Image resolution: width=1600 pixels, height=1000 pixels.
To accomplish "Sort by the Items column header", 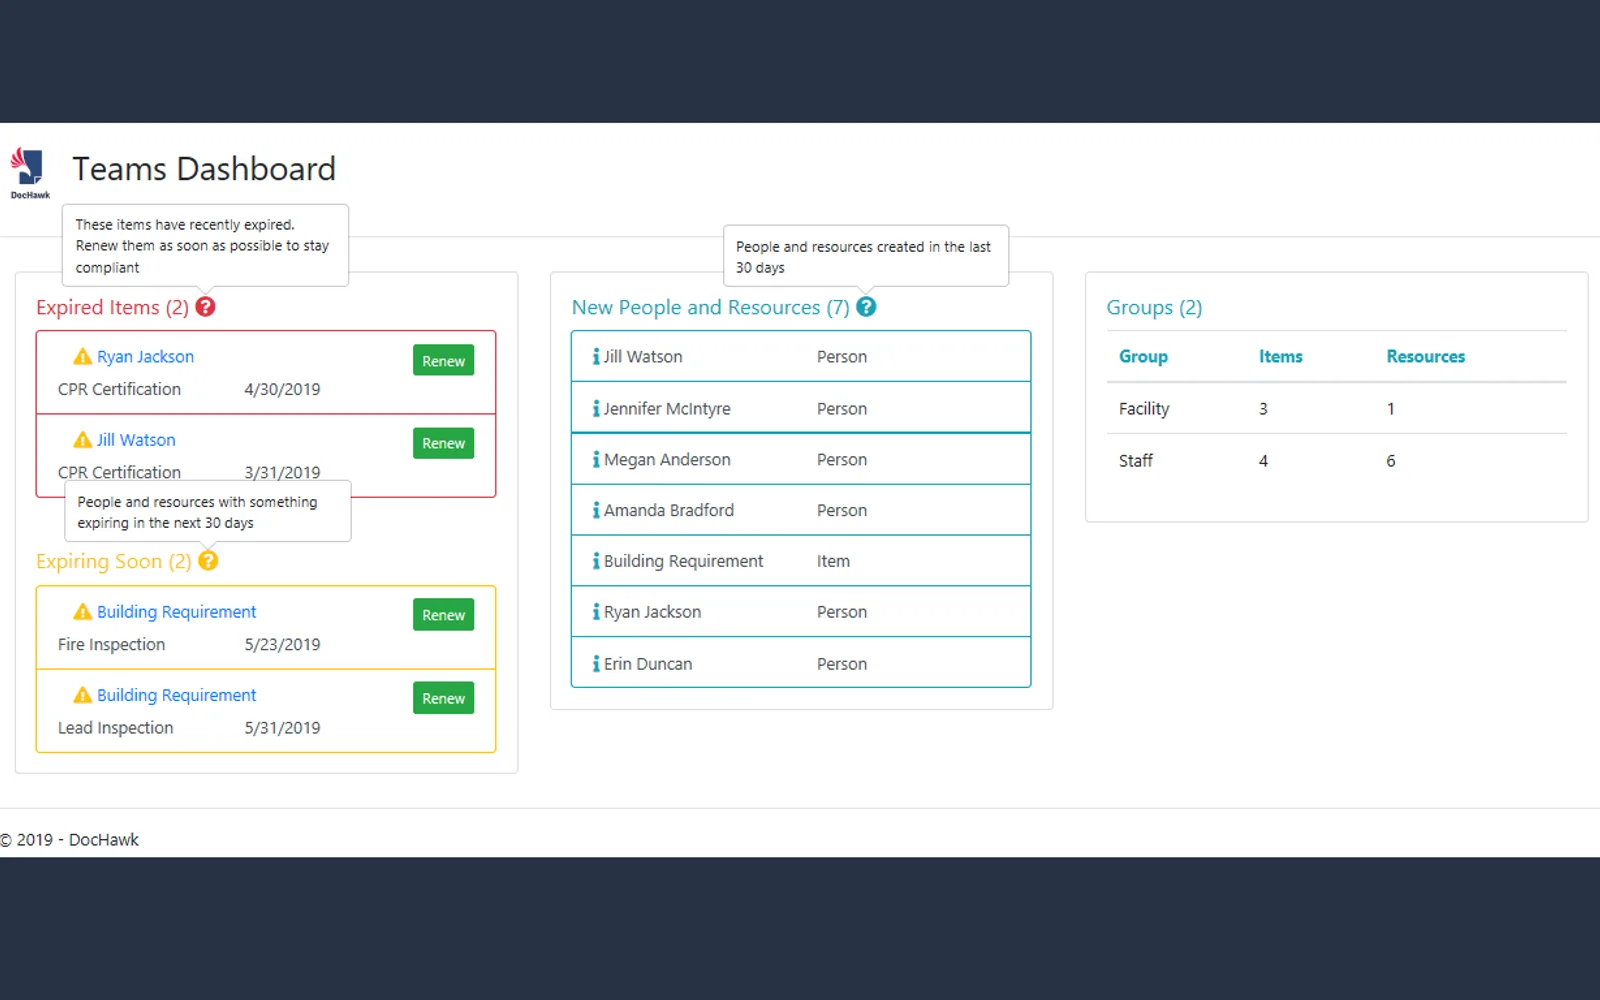I will 1280,356.
